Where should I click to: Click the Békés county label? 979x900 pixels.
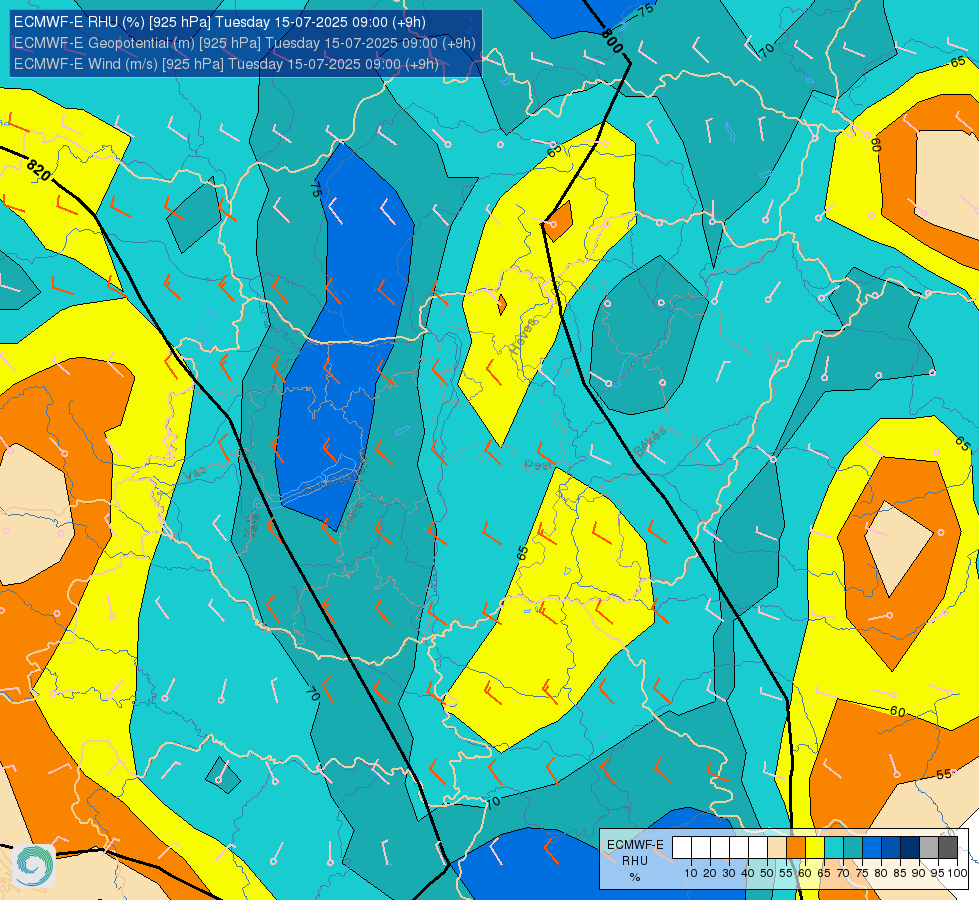[649, 442]
